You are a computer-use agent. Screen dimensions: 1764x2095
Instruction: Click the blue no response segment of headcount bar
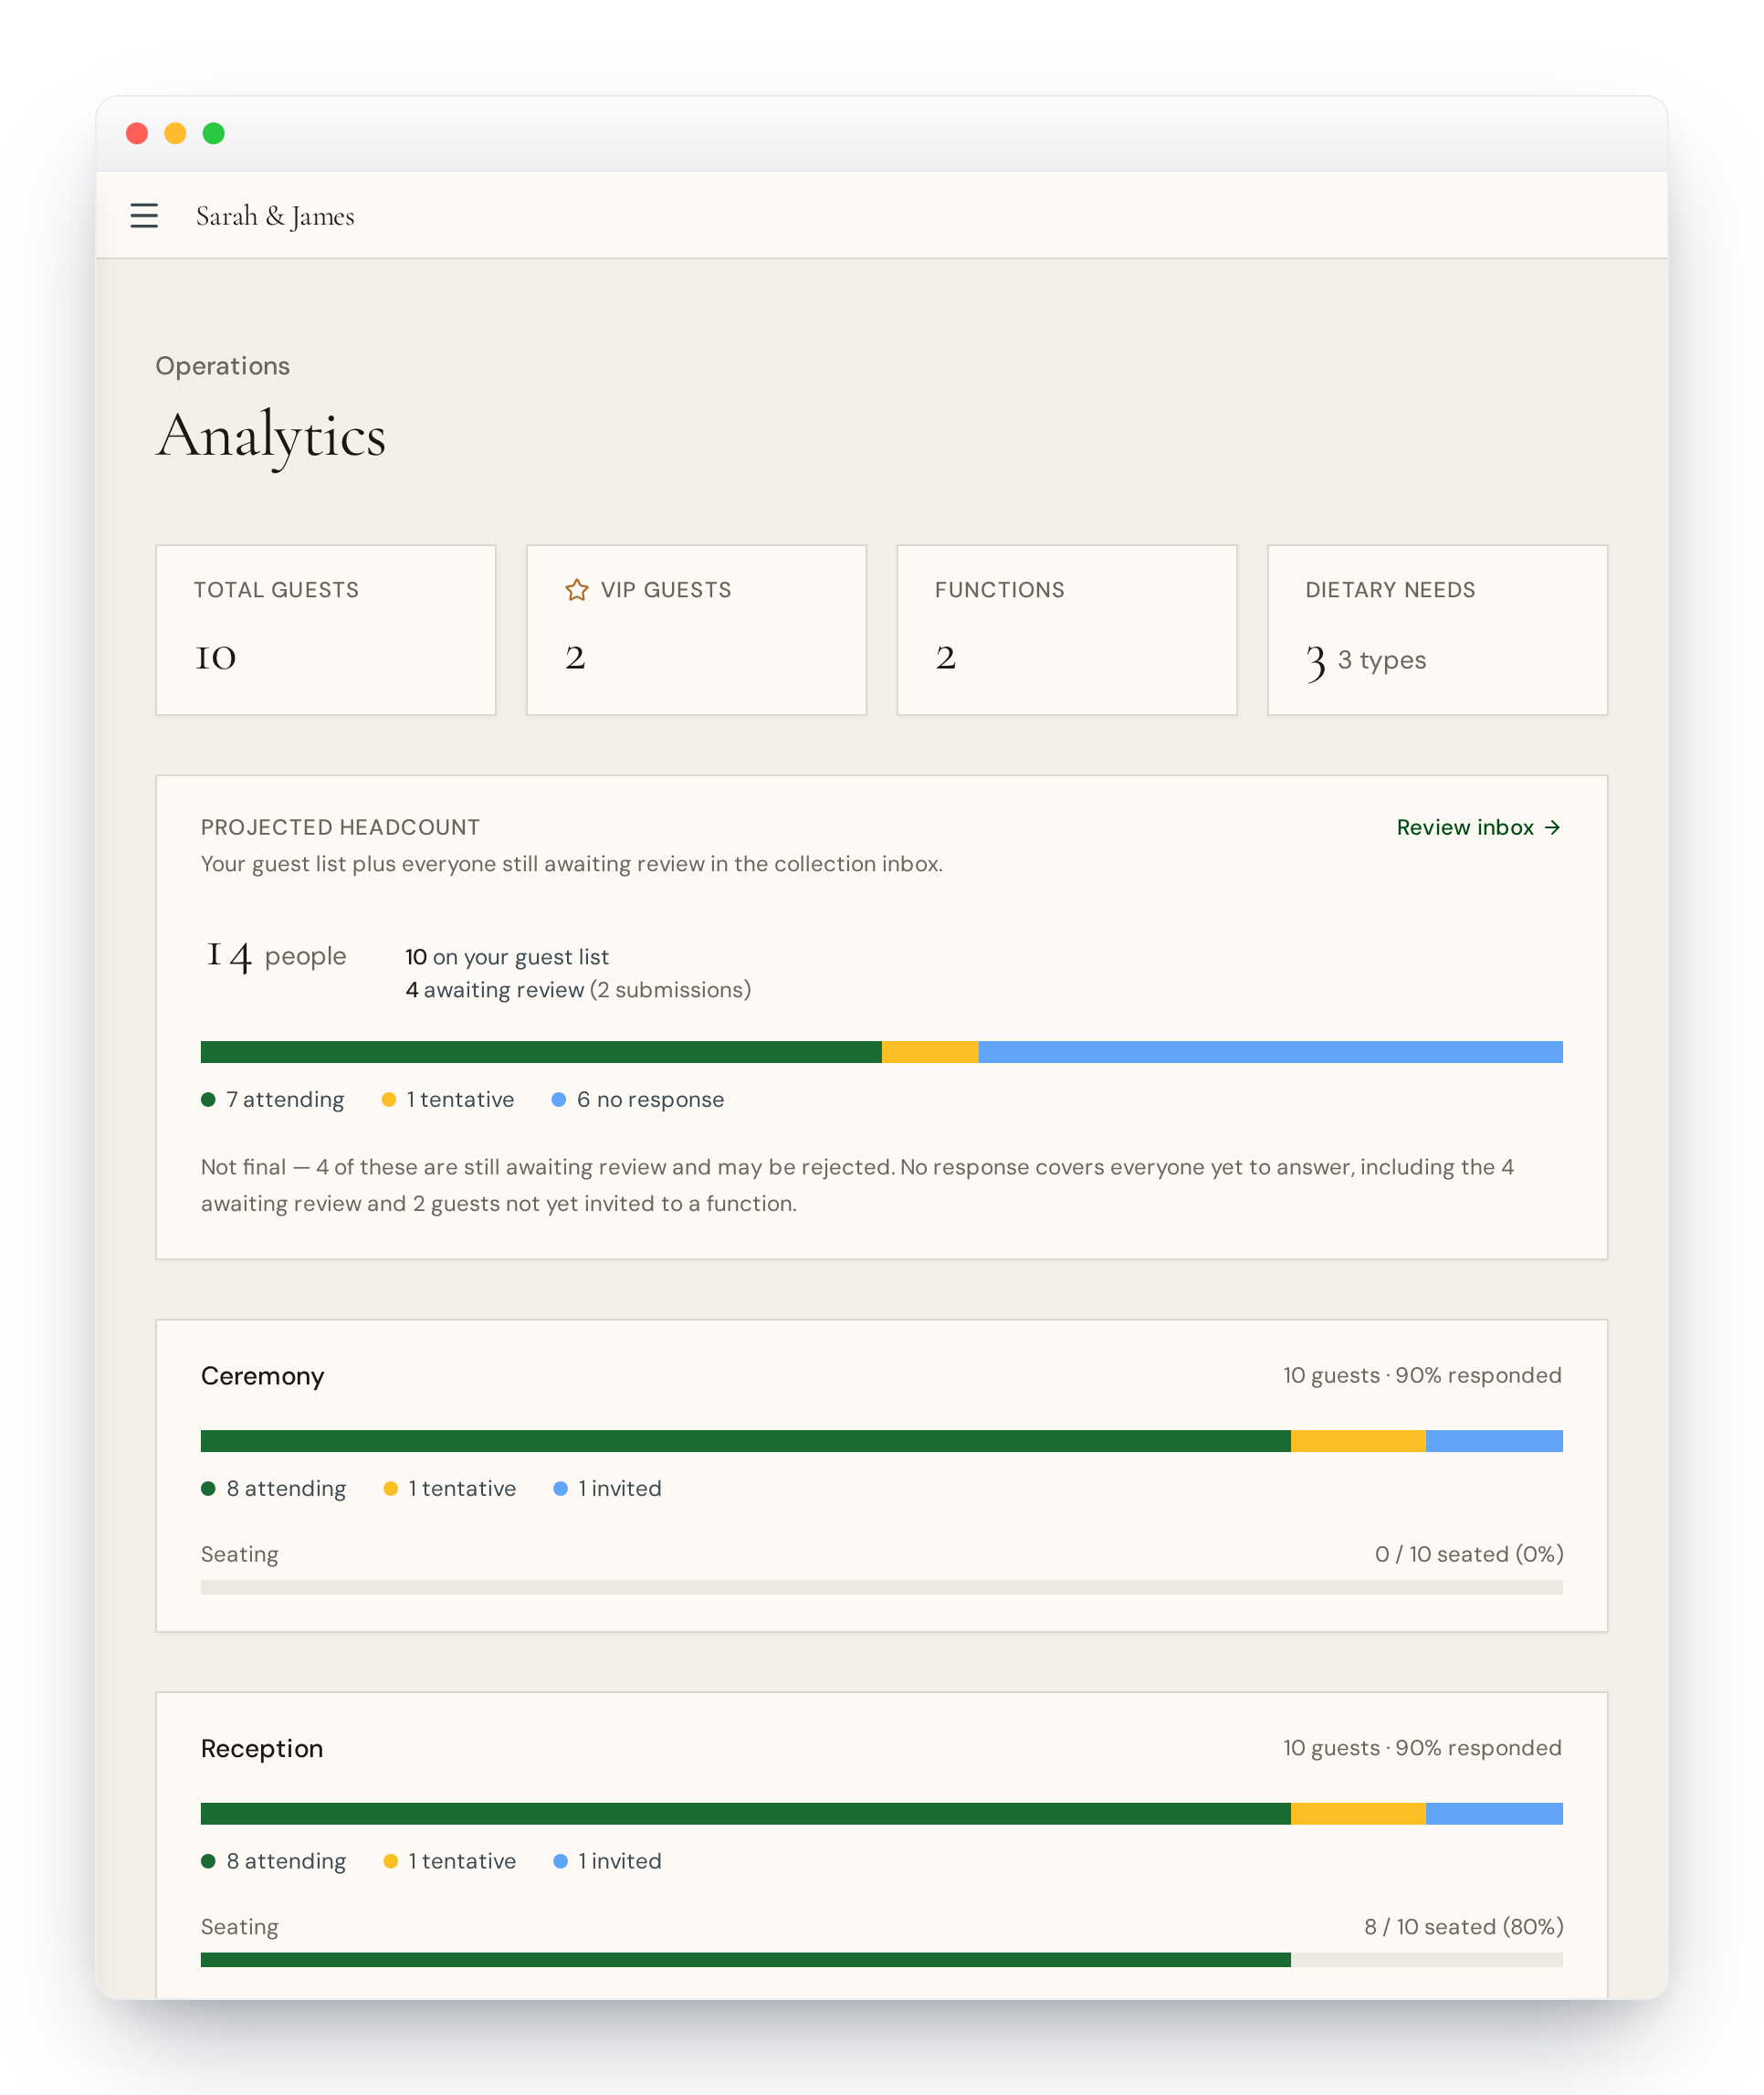1271,1052
